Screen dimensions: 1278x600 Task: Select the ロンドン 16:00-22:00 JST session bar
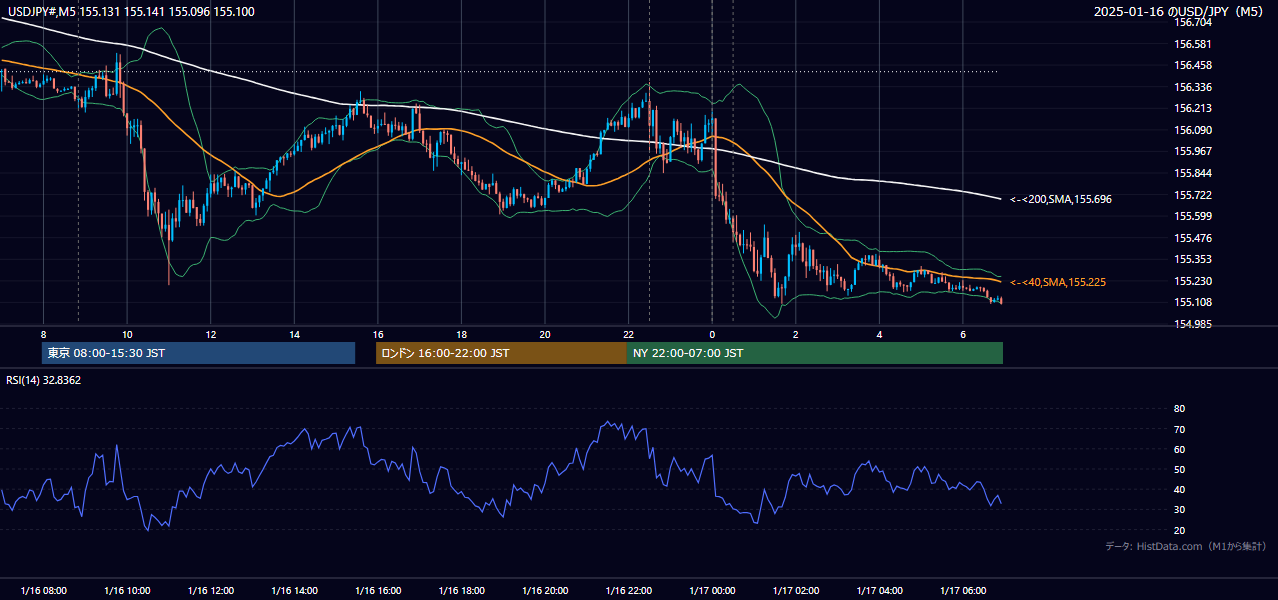[x=501, y=353]
